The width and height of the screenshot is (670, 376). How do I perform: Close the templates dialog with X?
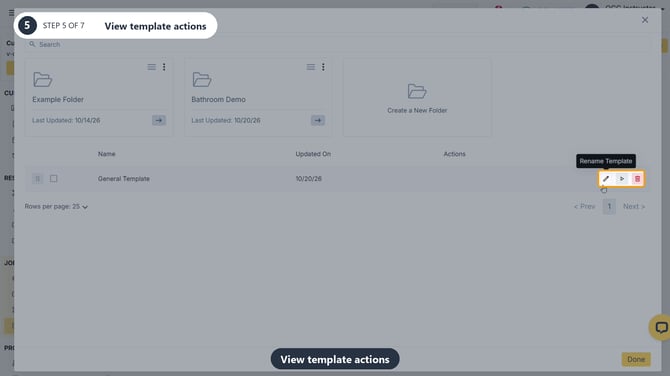tap(645, 20)
